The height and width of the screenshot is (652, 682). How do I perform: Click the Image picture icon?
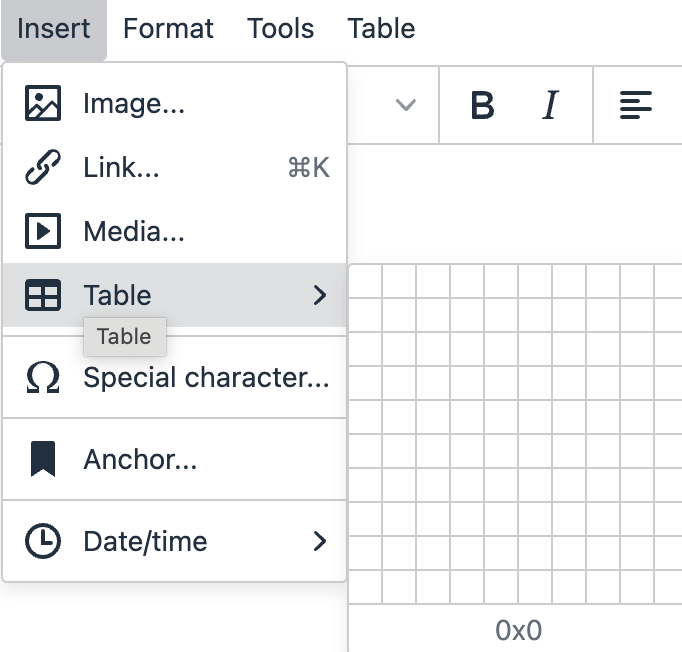43,103
